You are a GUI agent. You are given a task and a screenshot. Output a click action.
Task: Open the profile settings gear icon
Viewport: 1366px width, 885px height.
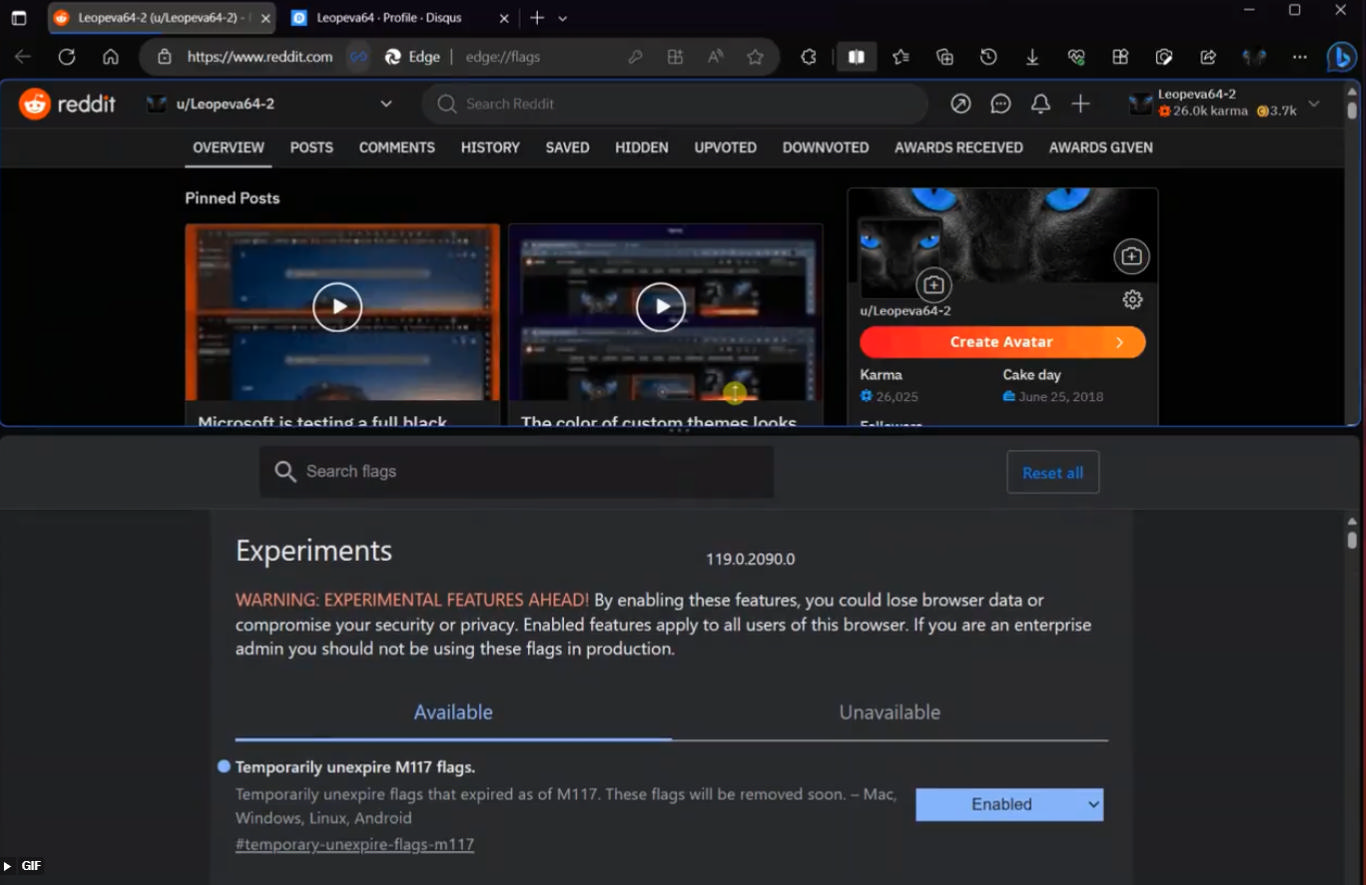pos(1132,299)
